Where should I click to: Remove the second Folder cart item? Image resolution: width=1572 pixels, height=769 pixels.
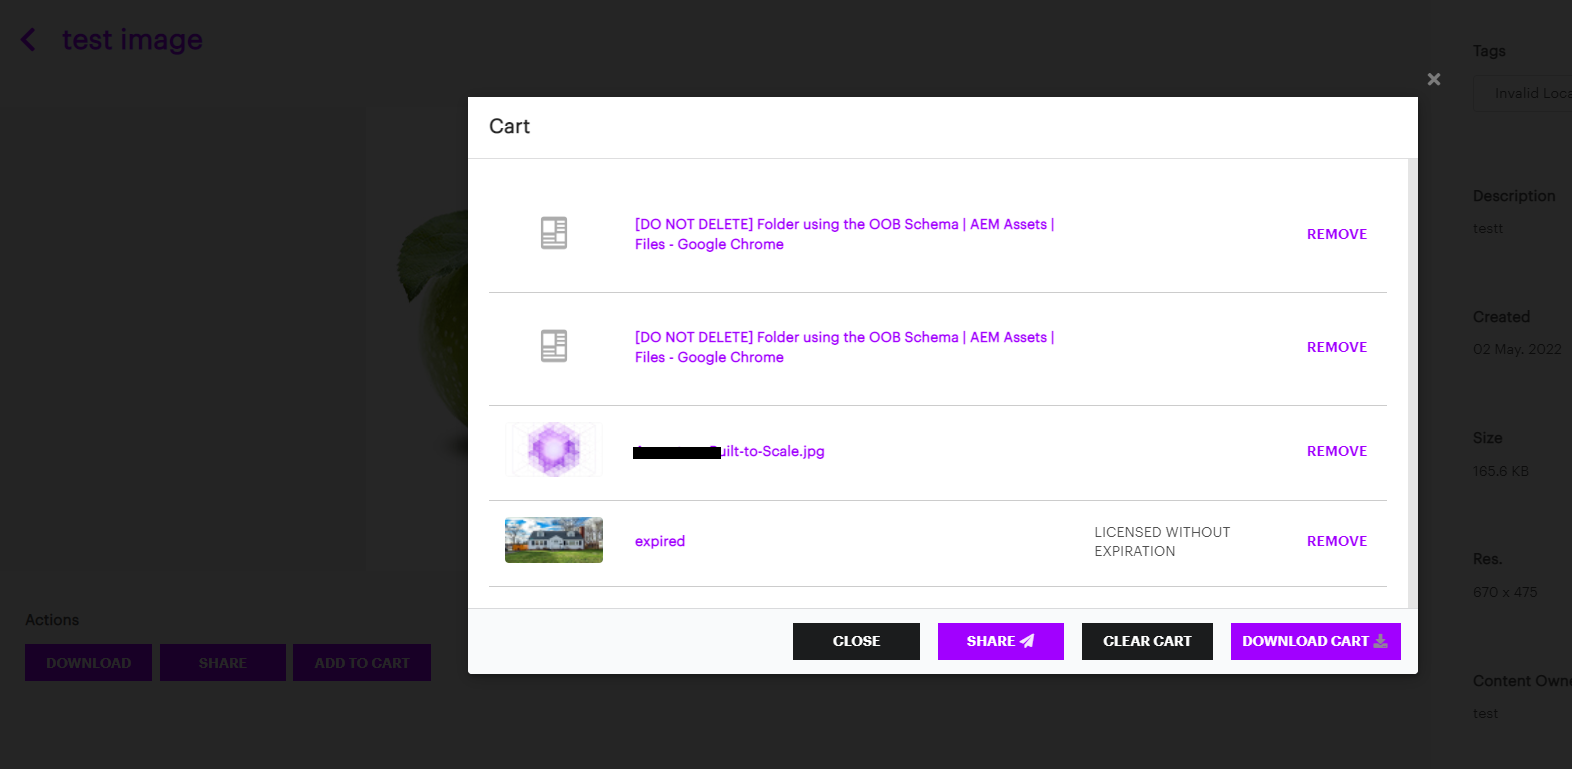click(1336, 347)
